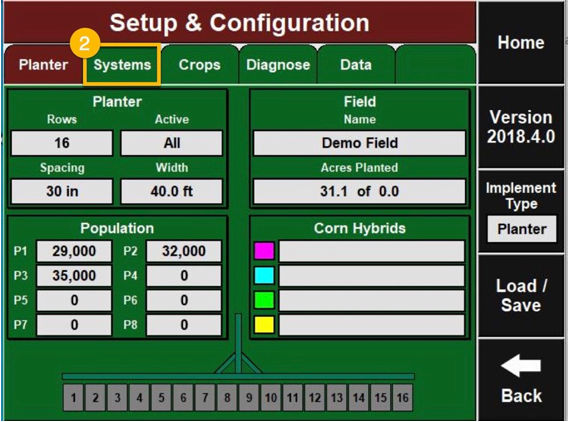Edit the green corn hybrid name field
This screenshot has width=568, height=422.
point(372,300)
